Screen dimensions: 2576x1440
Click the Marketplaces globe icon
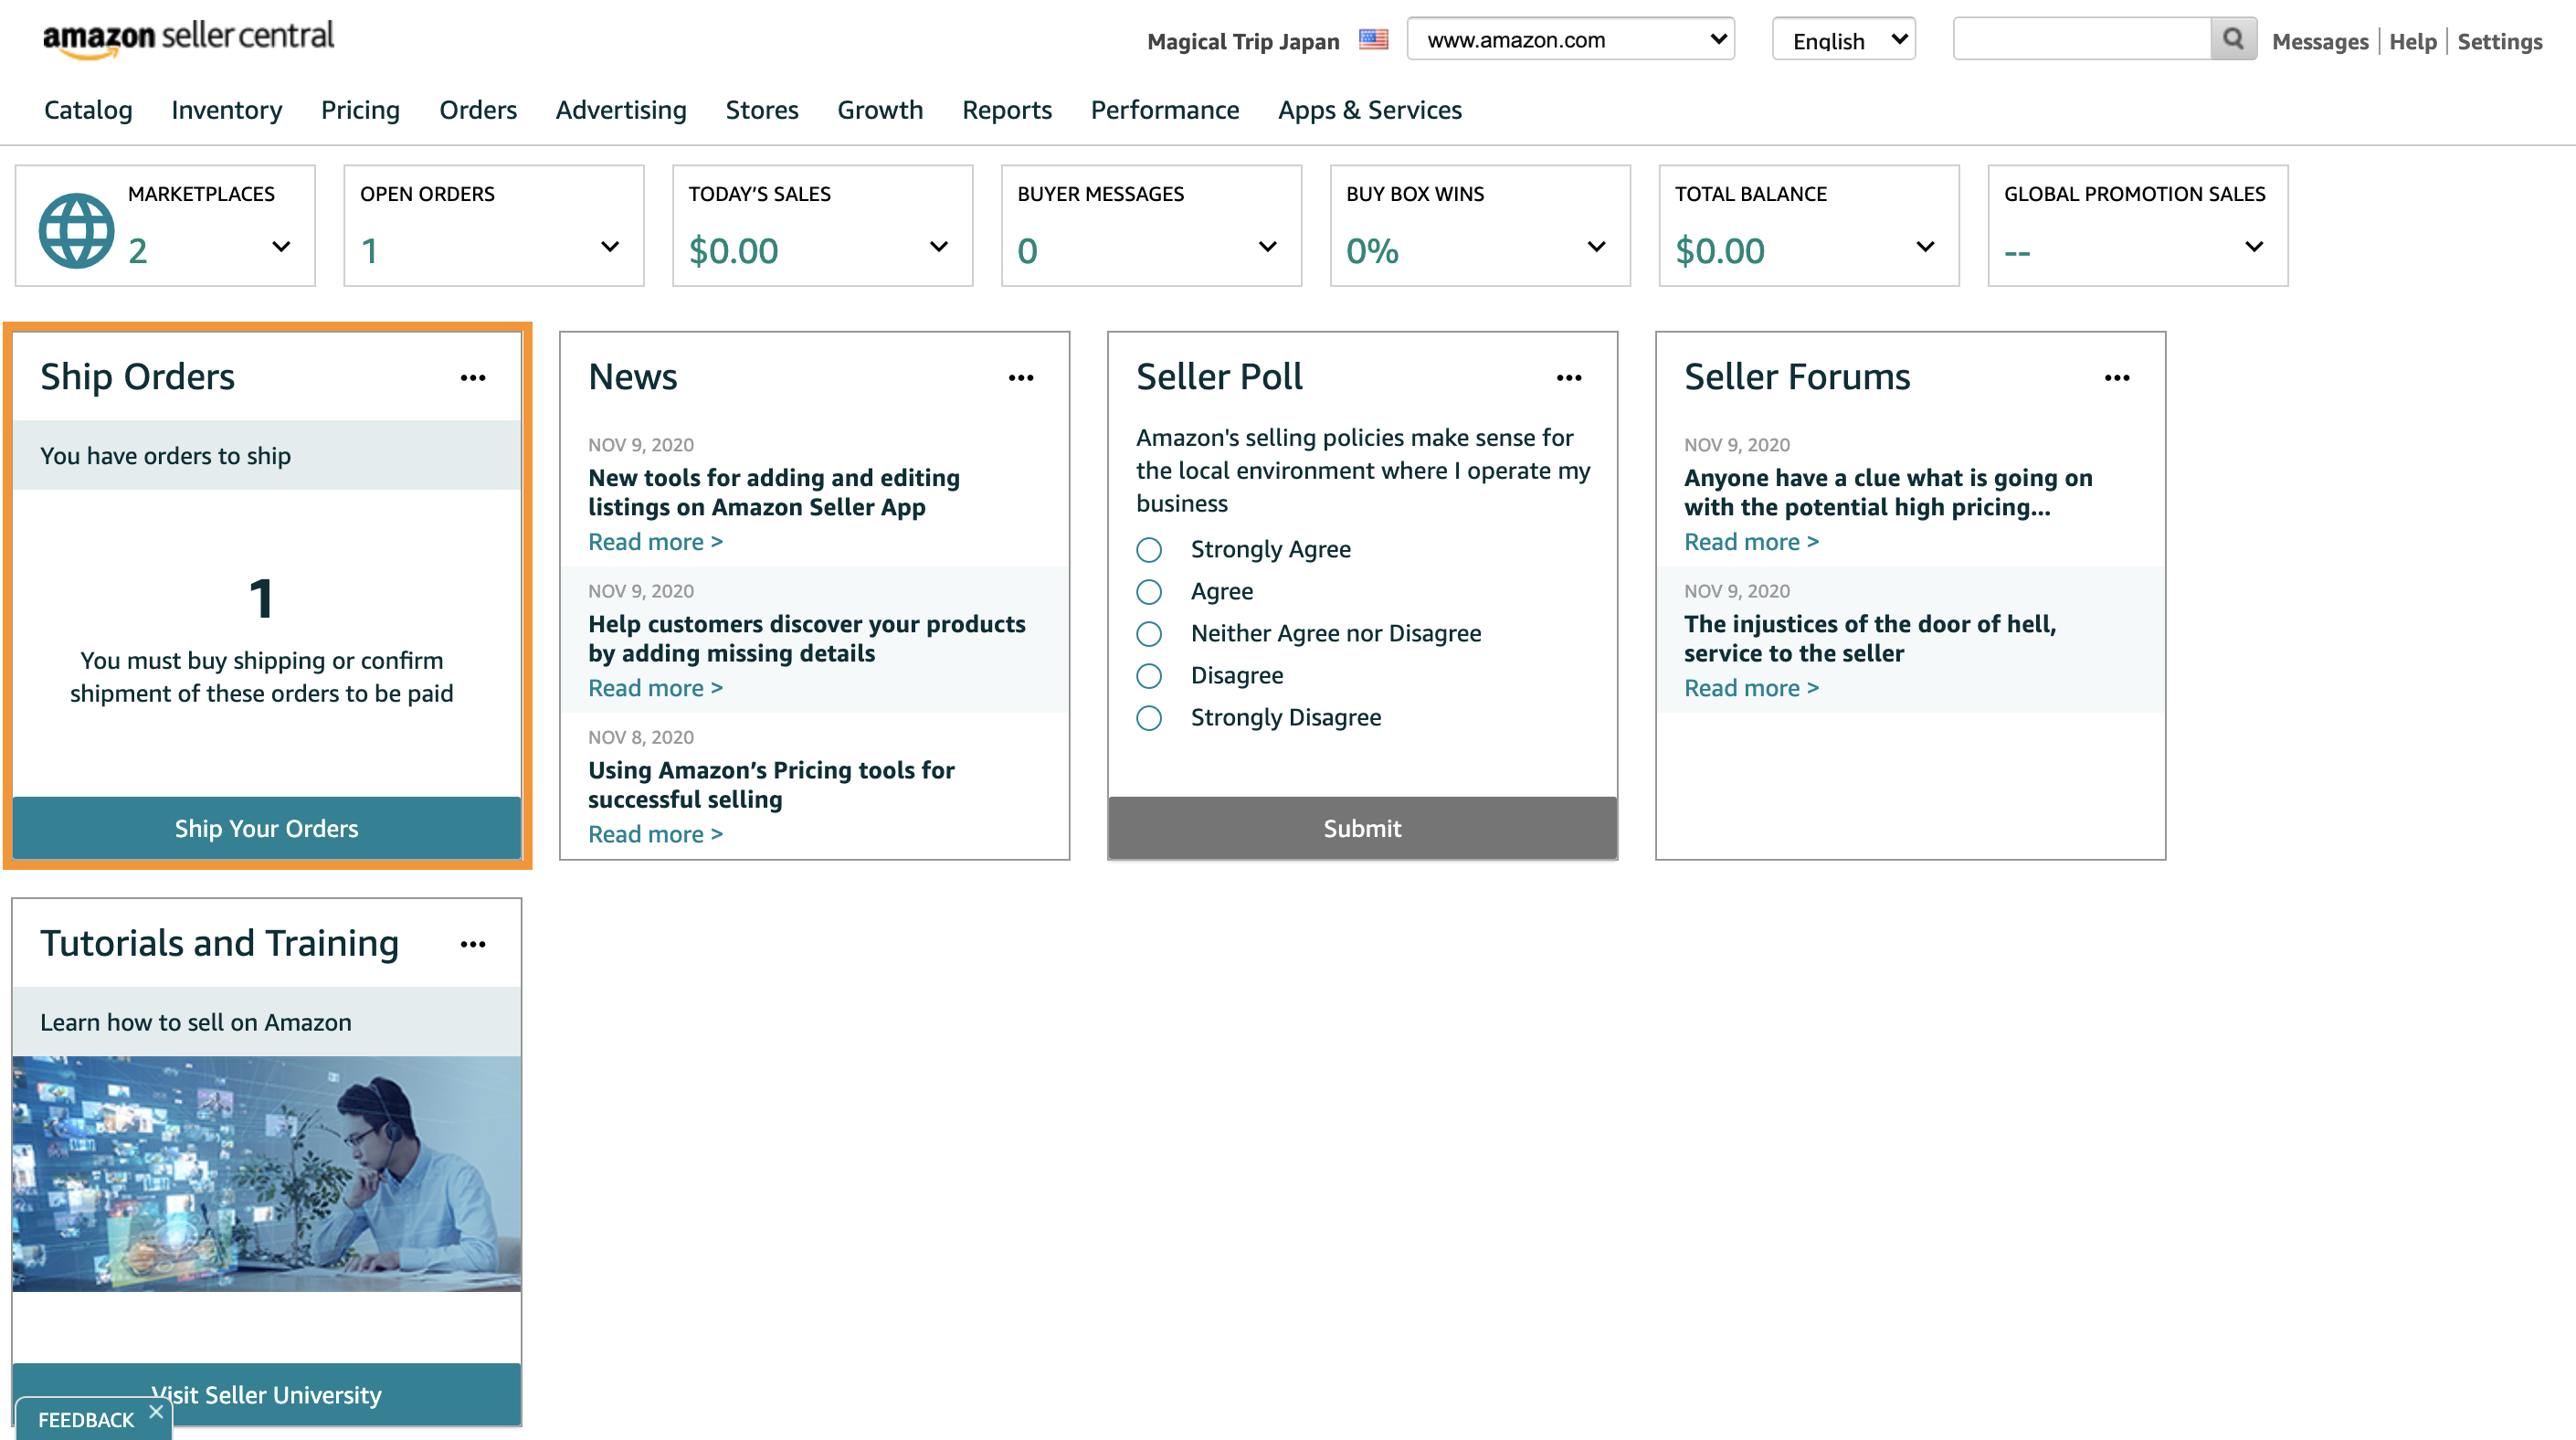click(76, 231)
